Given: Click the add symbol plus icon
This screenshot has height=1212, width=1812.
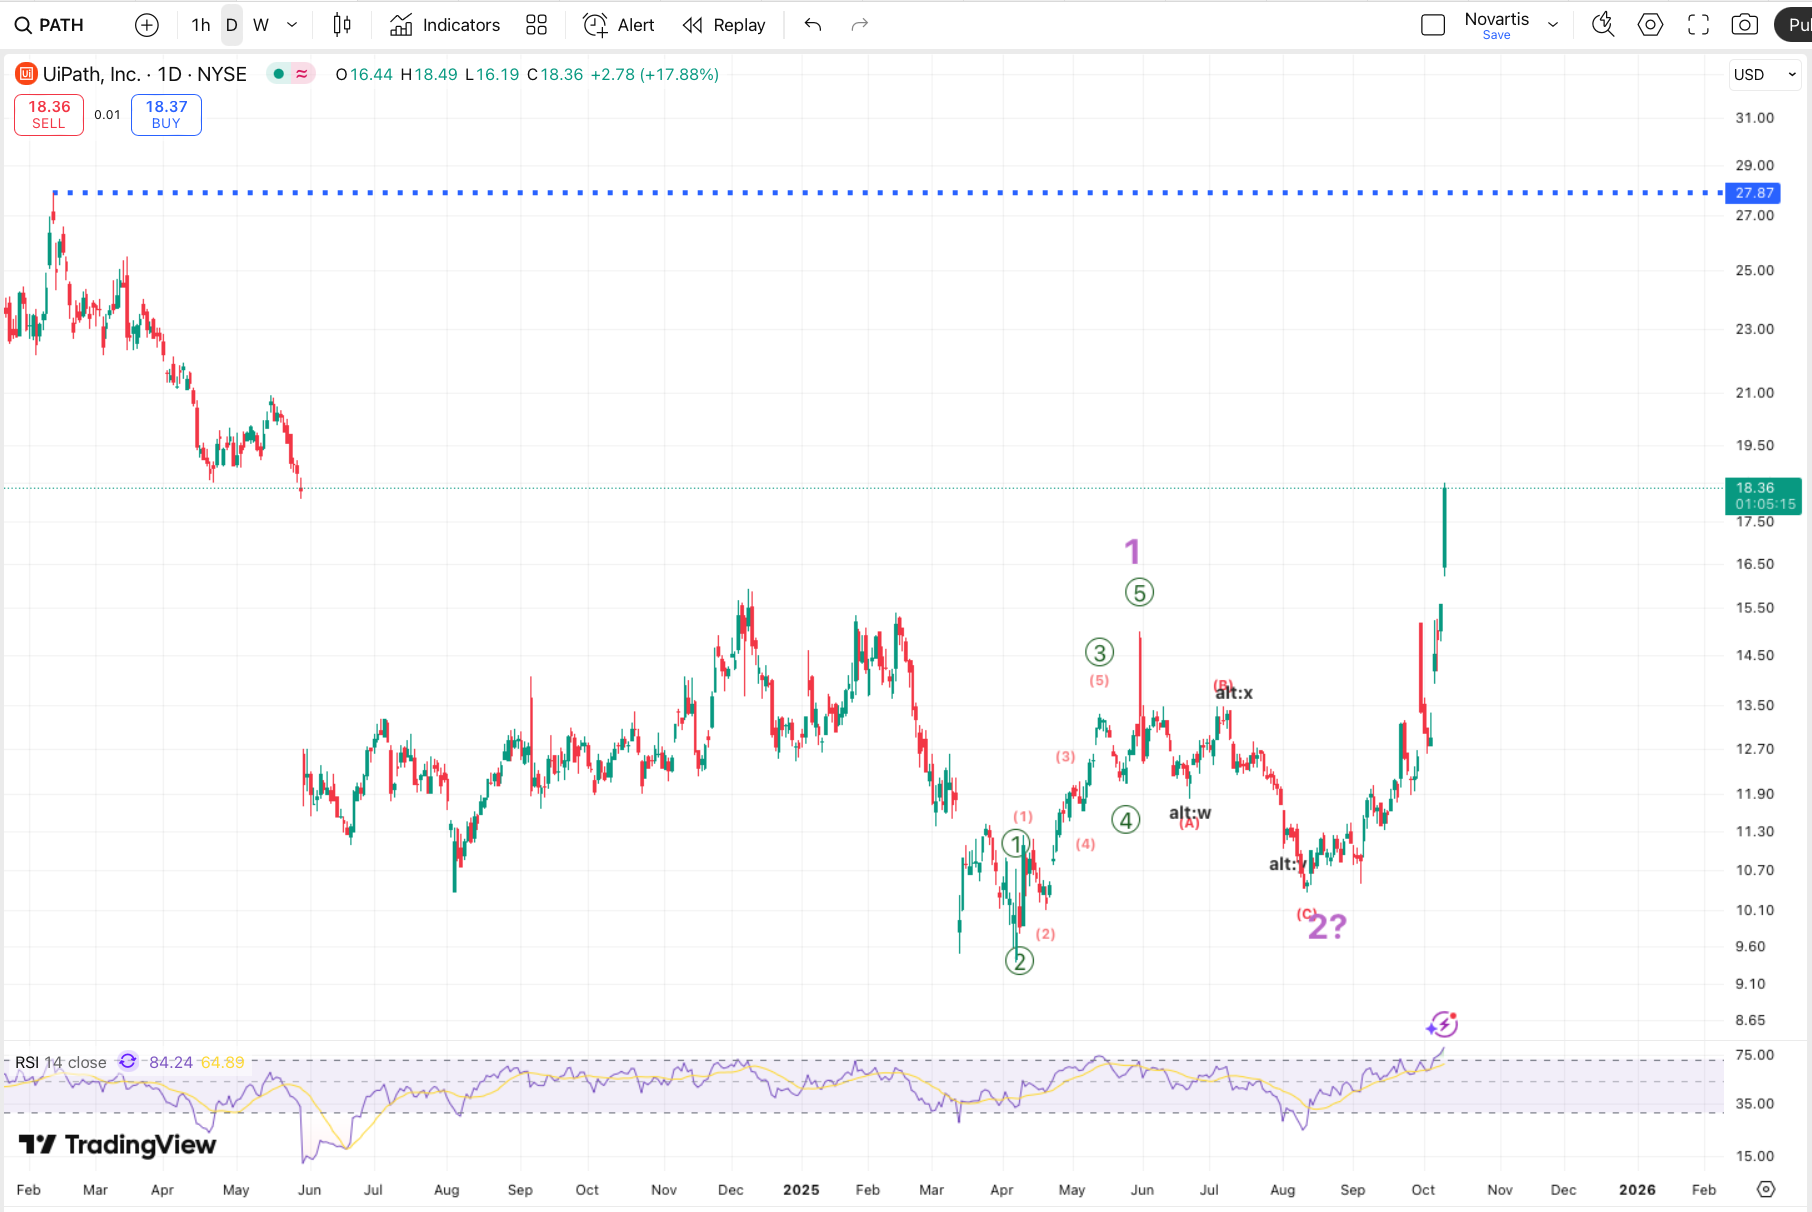Looking at the screenshot, I should tap(147, 25).
